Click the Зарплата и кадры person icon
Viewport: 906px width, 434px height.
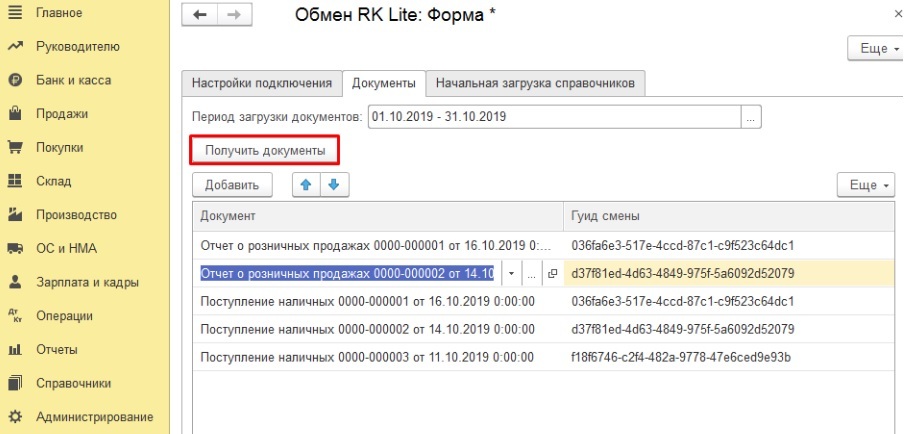(15, 283)
